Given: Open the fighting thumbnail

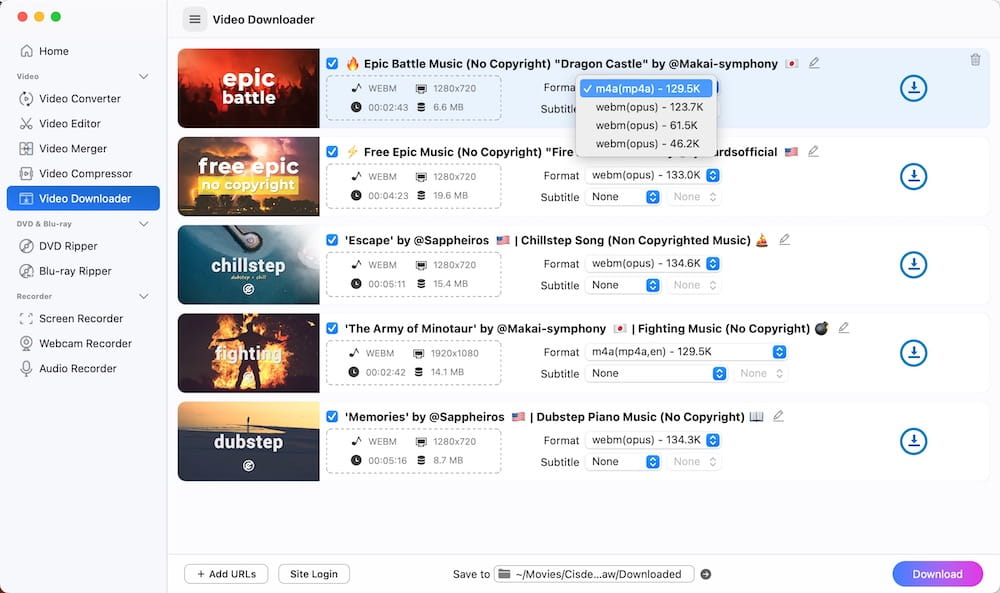Looking at the screenshot, I should tap(249, 353).
